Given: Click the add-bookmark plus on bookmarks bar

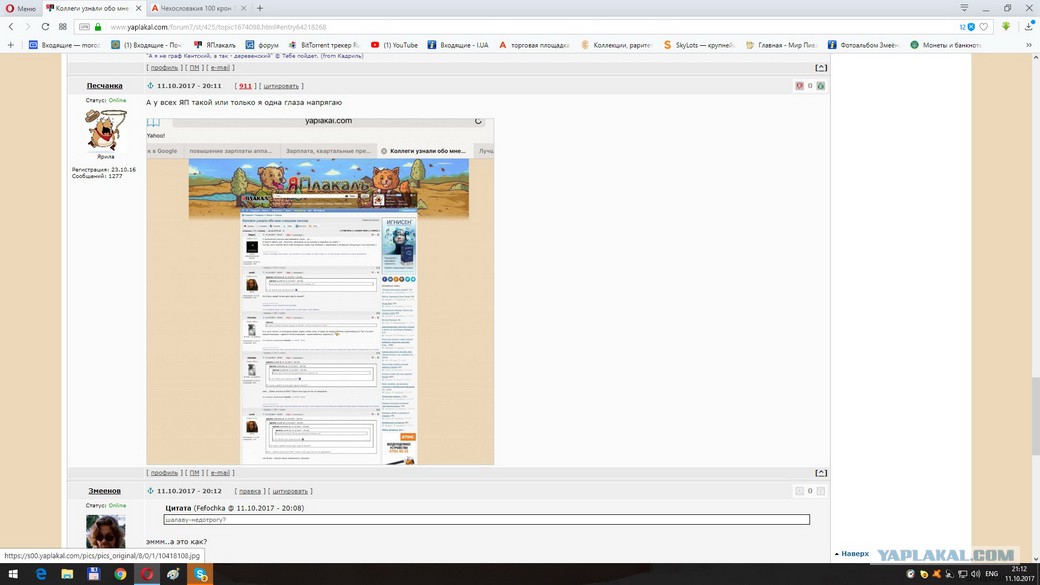Looking at the screenshot, I should click(x=11, y=45).
